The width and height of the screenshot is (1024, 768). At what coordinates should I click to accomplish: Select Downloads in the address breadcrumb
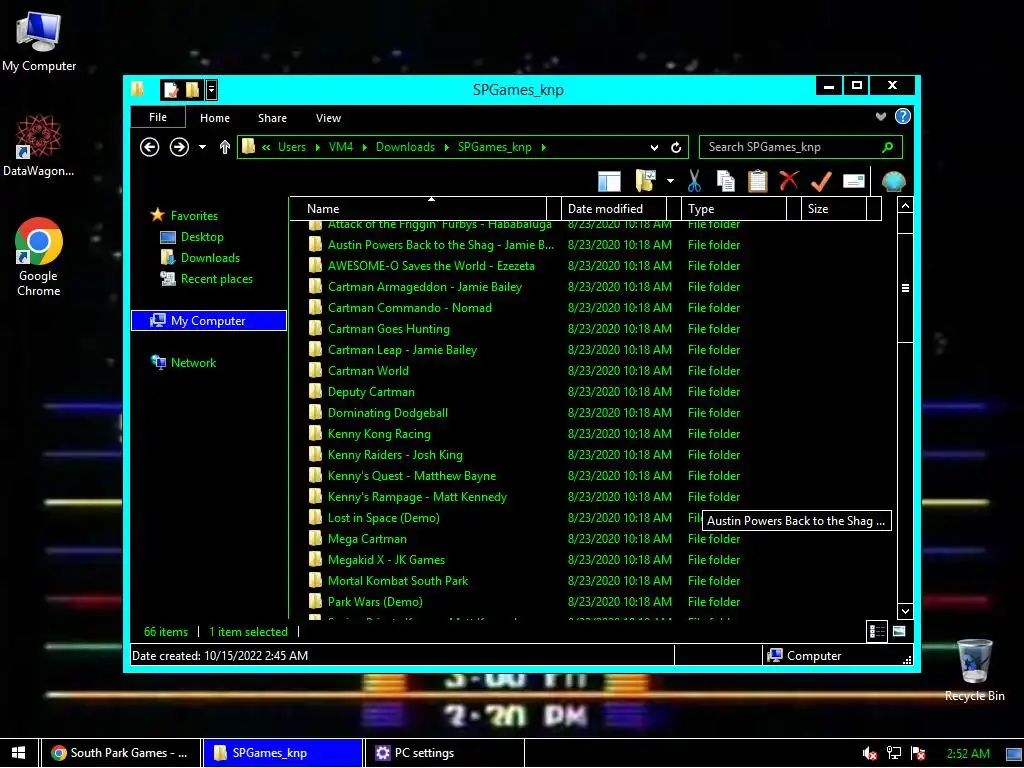point(405,147)
